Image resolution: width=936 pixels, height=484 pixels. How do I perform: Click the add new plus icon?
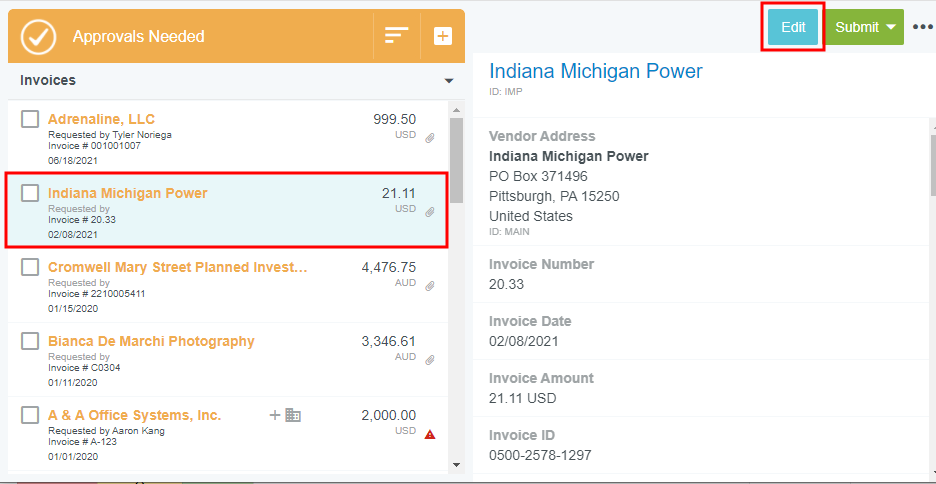[x=442, y=36]
